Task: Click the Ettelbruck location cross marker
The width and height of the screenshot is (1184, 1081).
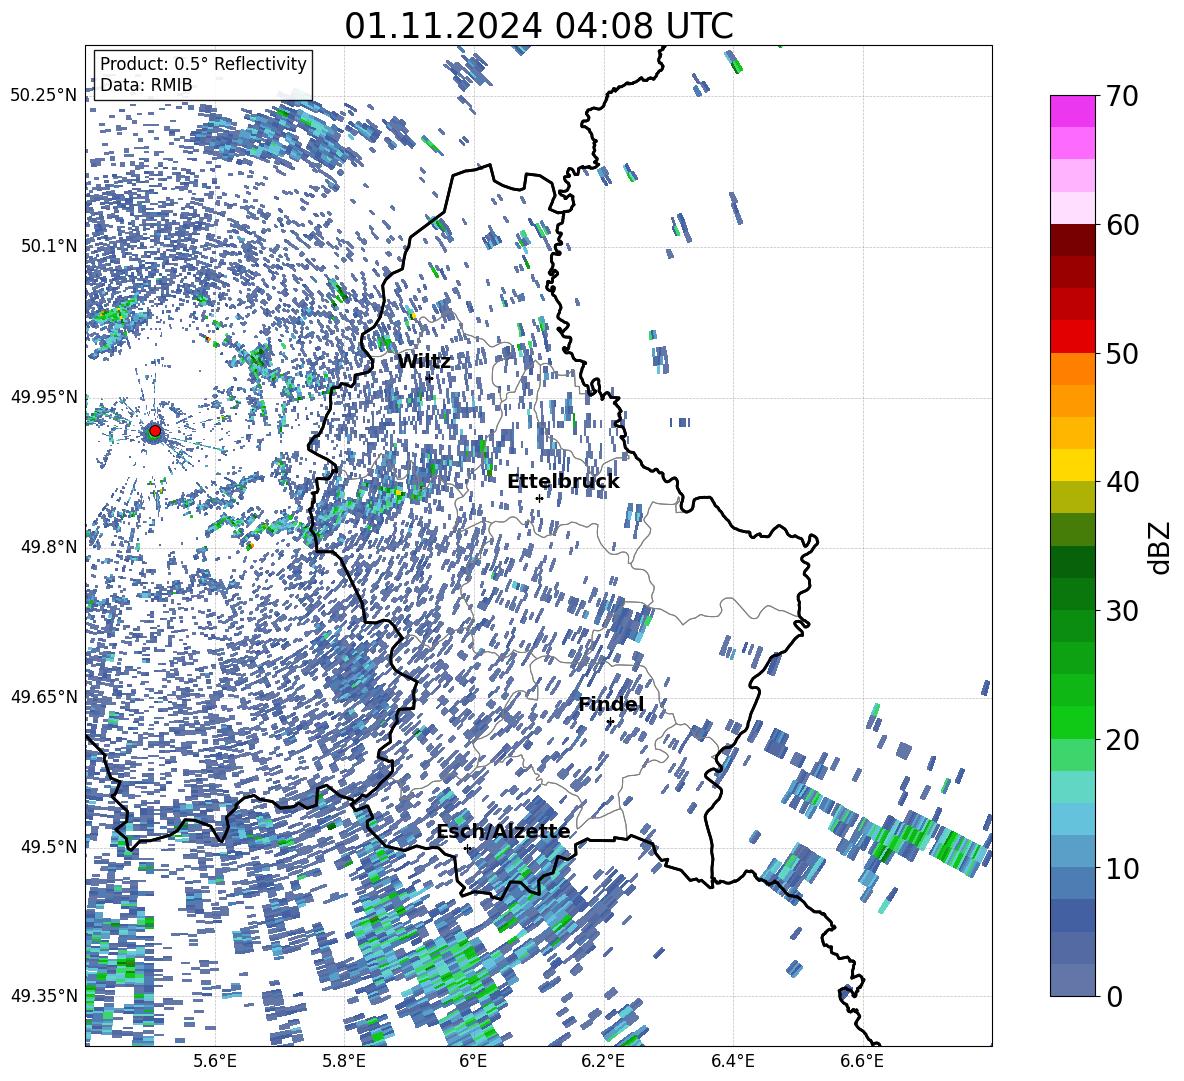Action: pyautogui.click(x=539, y=498)
